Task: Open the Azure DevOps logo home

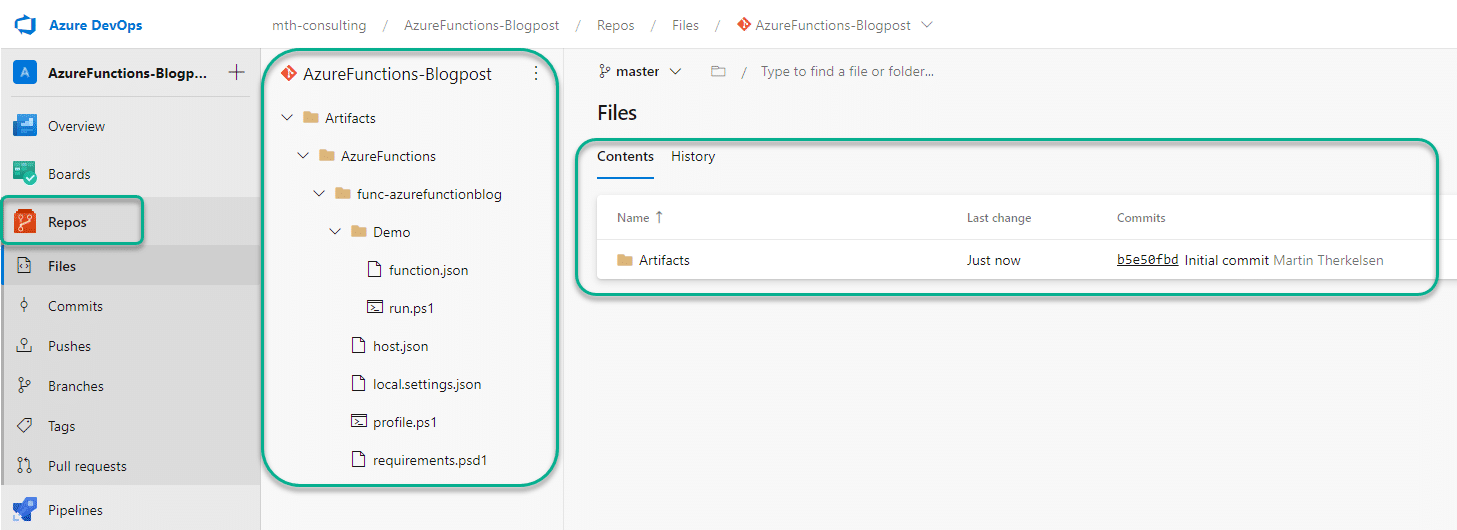Action: tap(26, 25)
